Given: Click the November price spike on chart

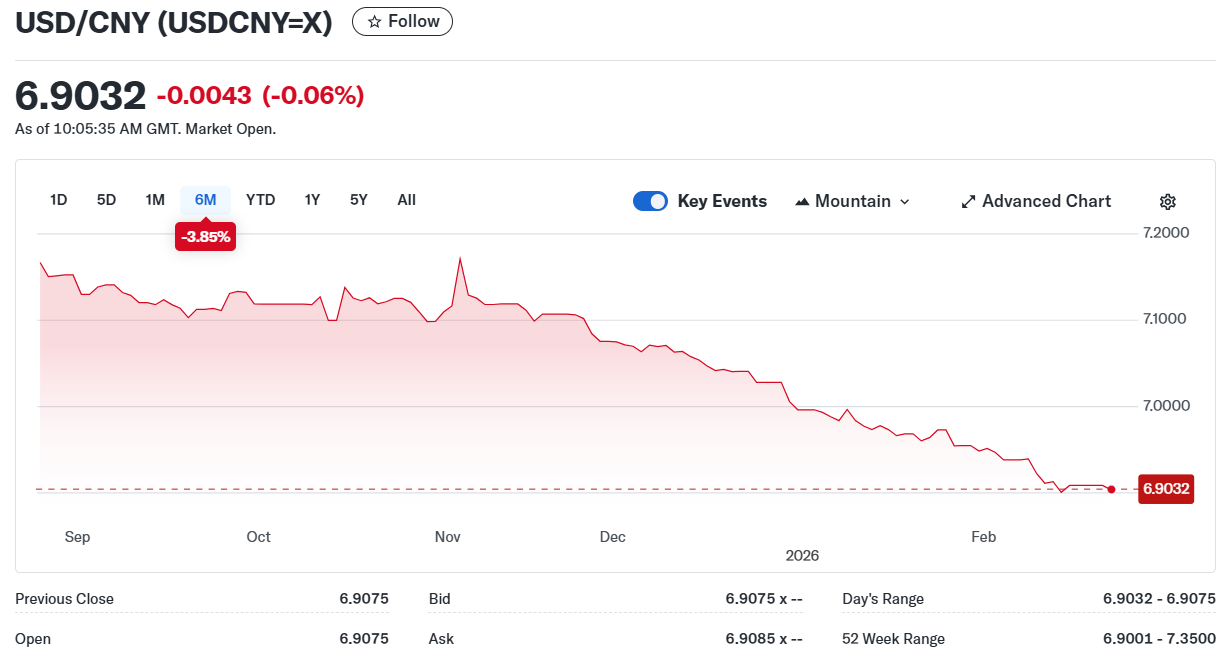Looking at the screenshot, I should (x=460, y=259).
